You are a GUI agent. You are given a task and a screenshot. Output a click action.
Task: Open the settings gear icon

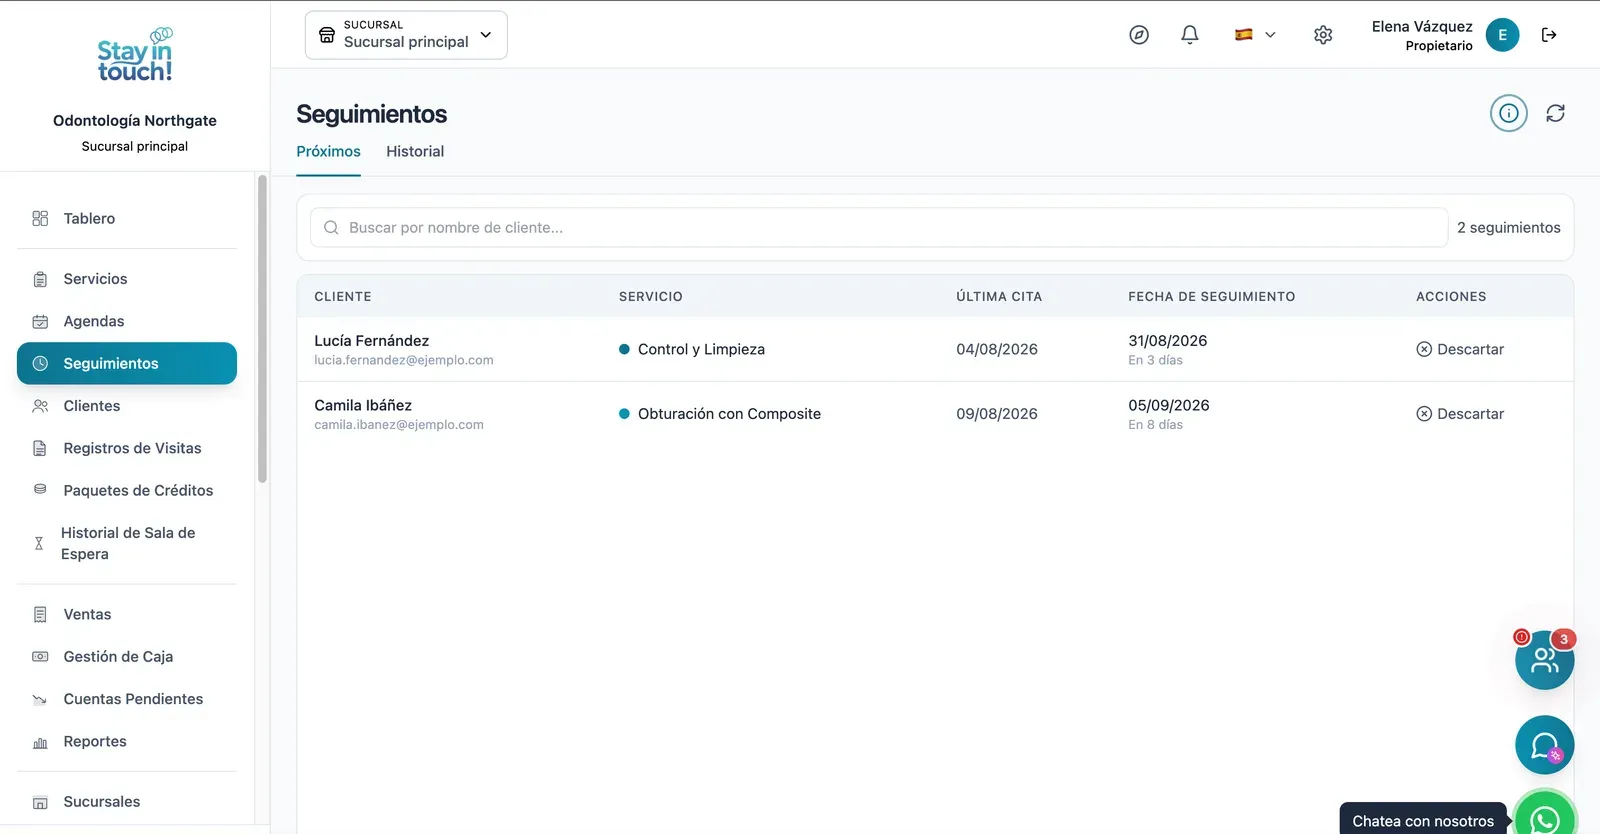1323,35
